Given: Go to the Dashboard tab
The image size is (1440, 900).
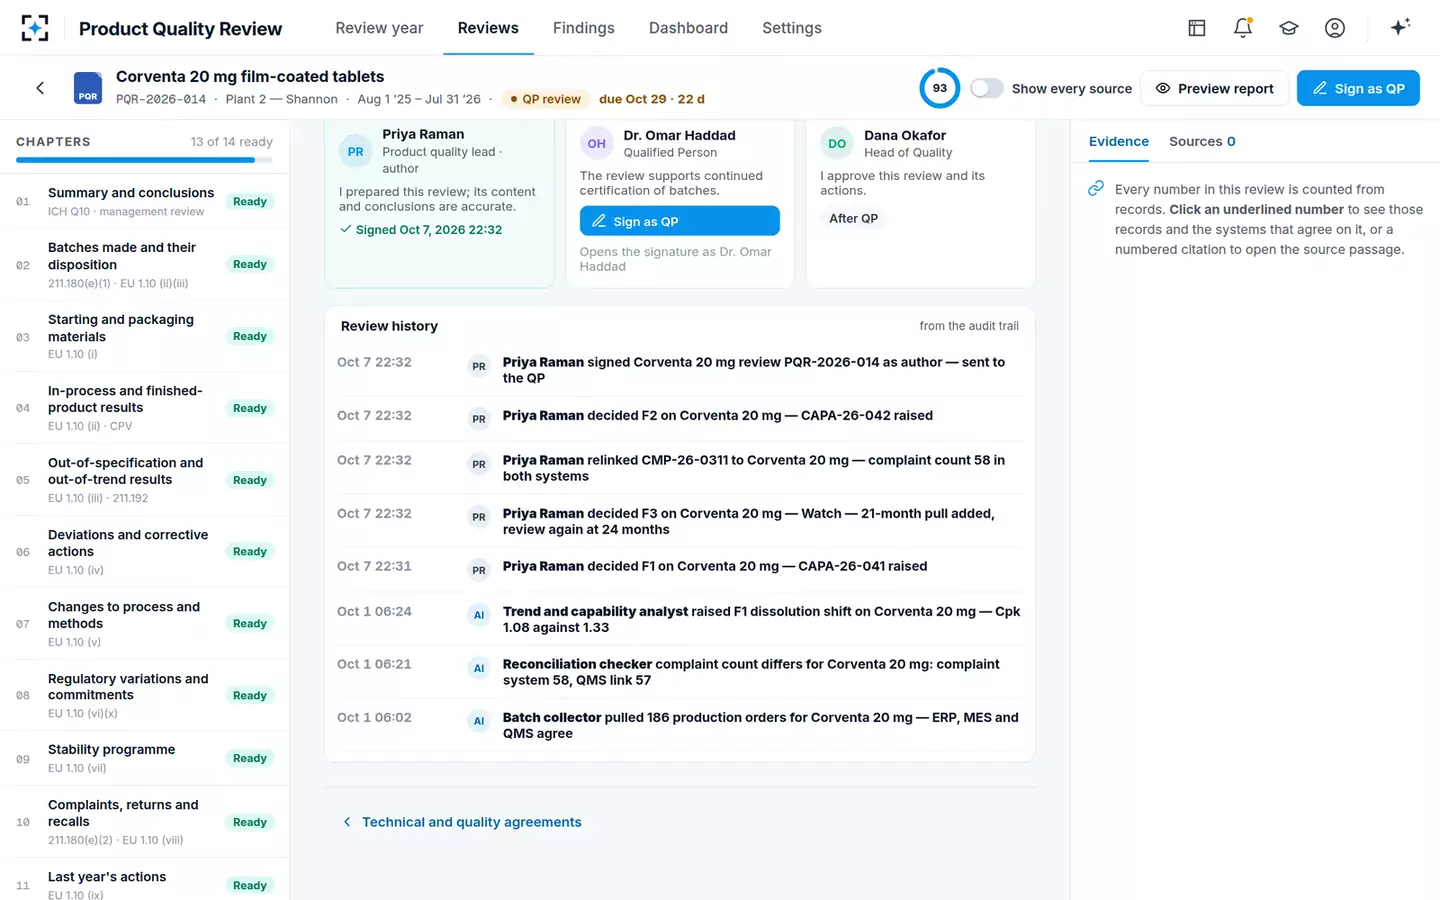Looking at the screenshot, I should click(688, 28).
